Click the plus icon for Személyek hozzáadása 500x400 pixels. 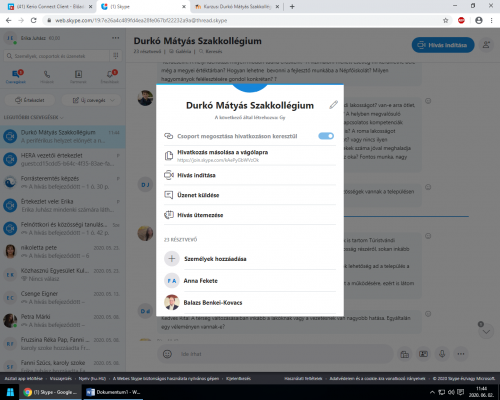click(x=172, y=259)
